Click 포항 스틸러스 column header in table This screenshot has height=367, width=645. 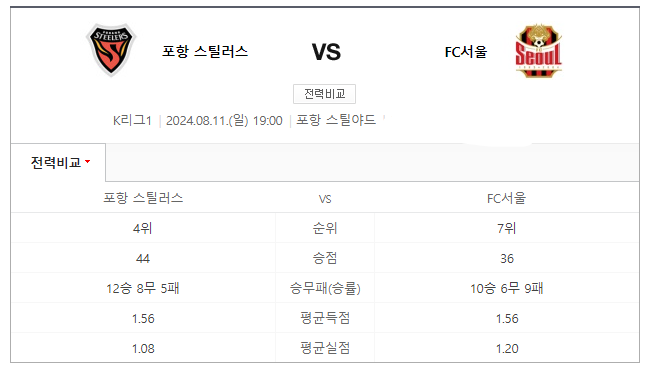(x=143, y=198)
